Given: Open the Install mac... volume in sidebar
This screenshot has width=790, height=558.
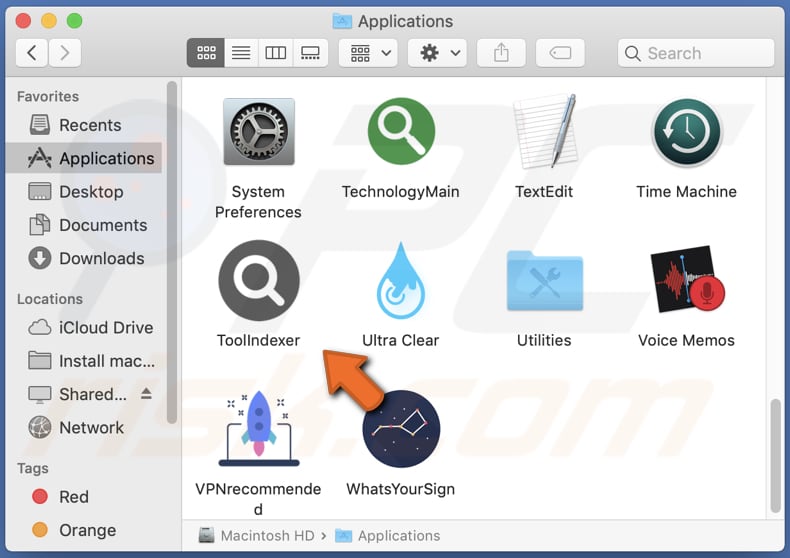Looking at the screenshot, I should (84, 361).
